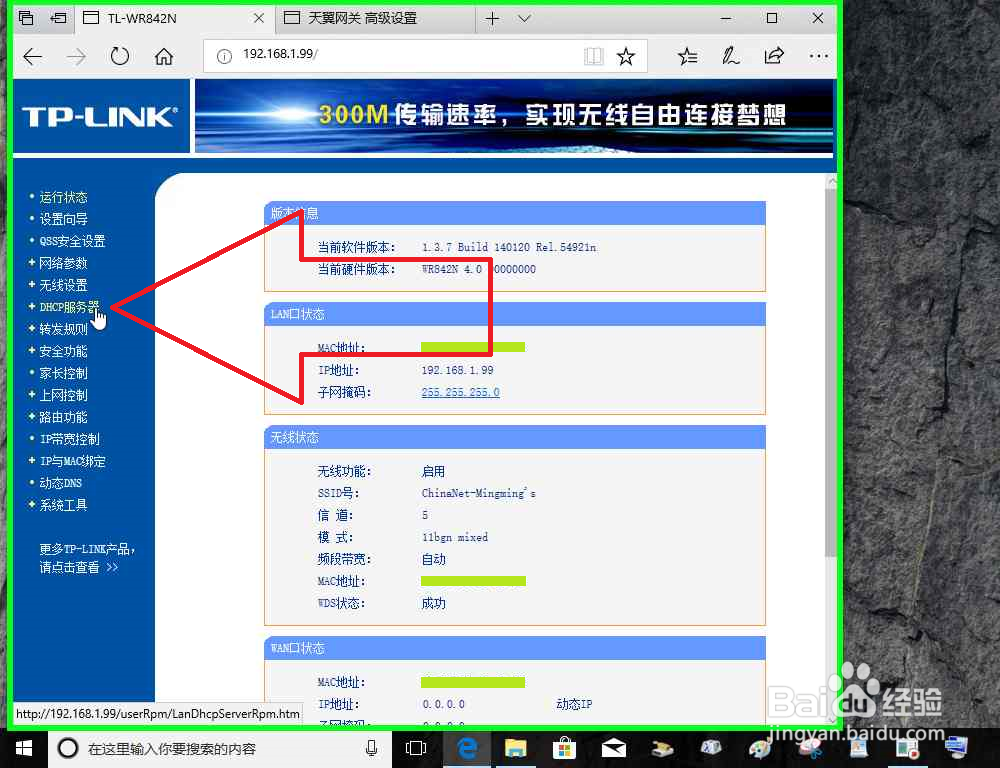Screen dimensions: 1000x768
Task: Select software version 1.3.7 Build text
Action: click(509, 247)
